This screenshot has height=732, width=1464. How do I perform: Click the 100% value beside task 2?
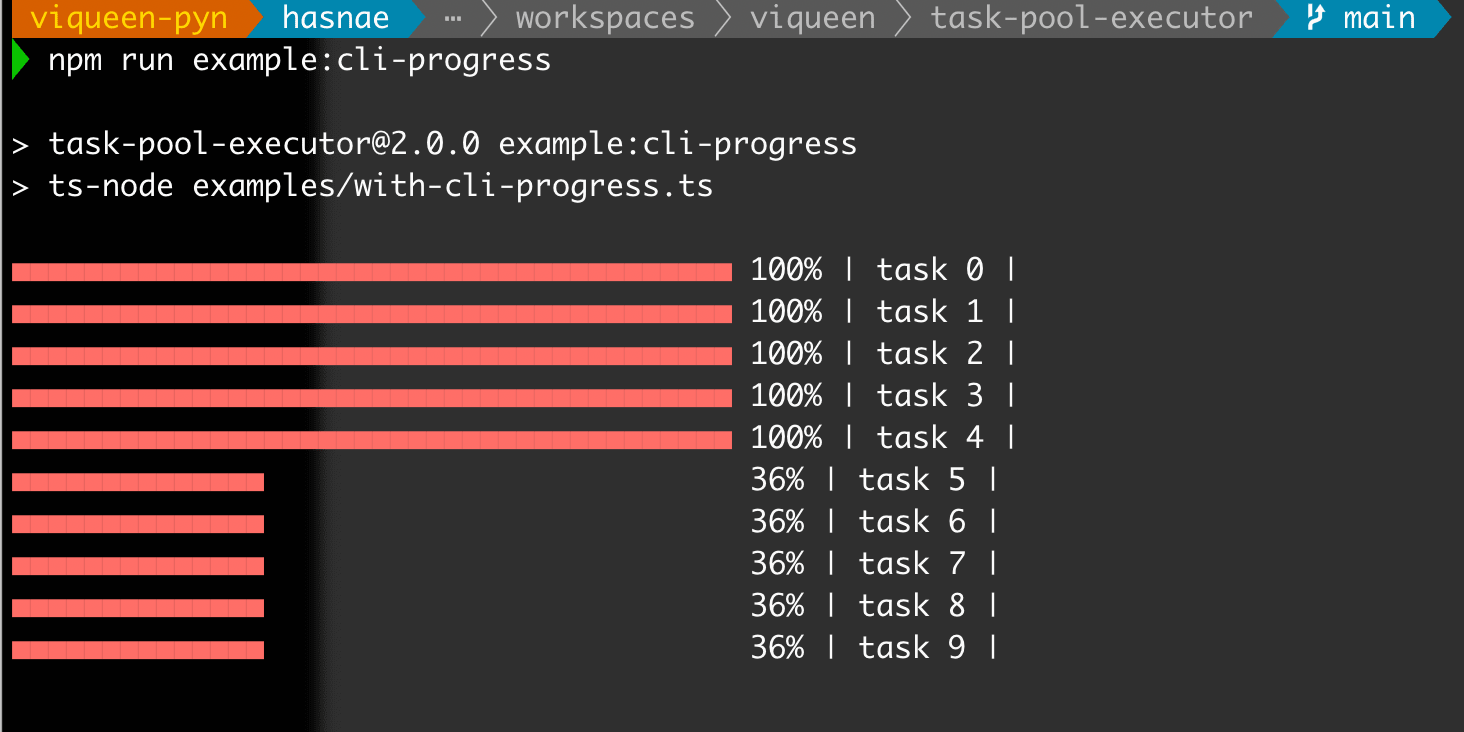click(787, 354)
